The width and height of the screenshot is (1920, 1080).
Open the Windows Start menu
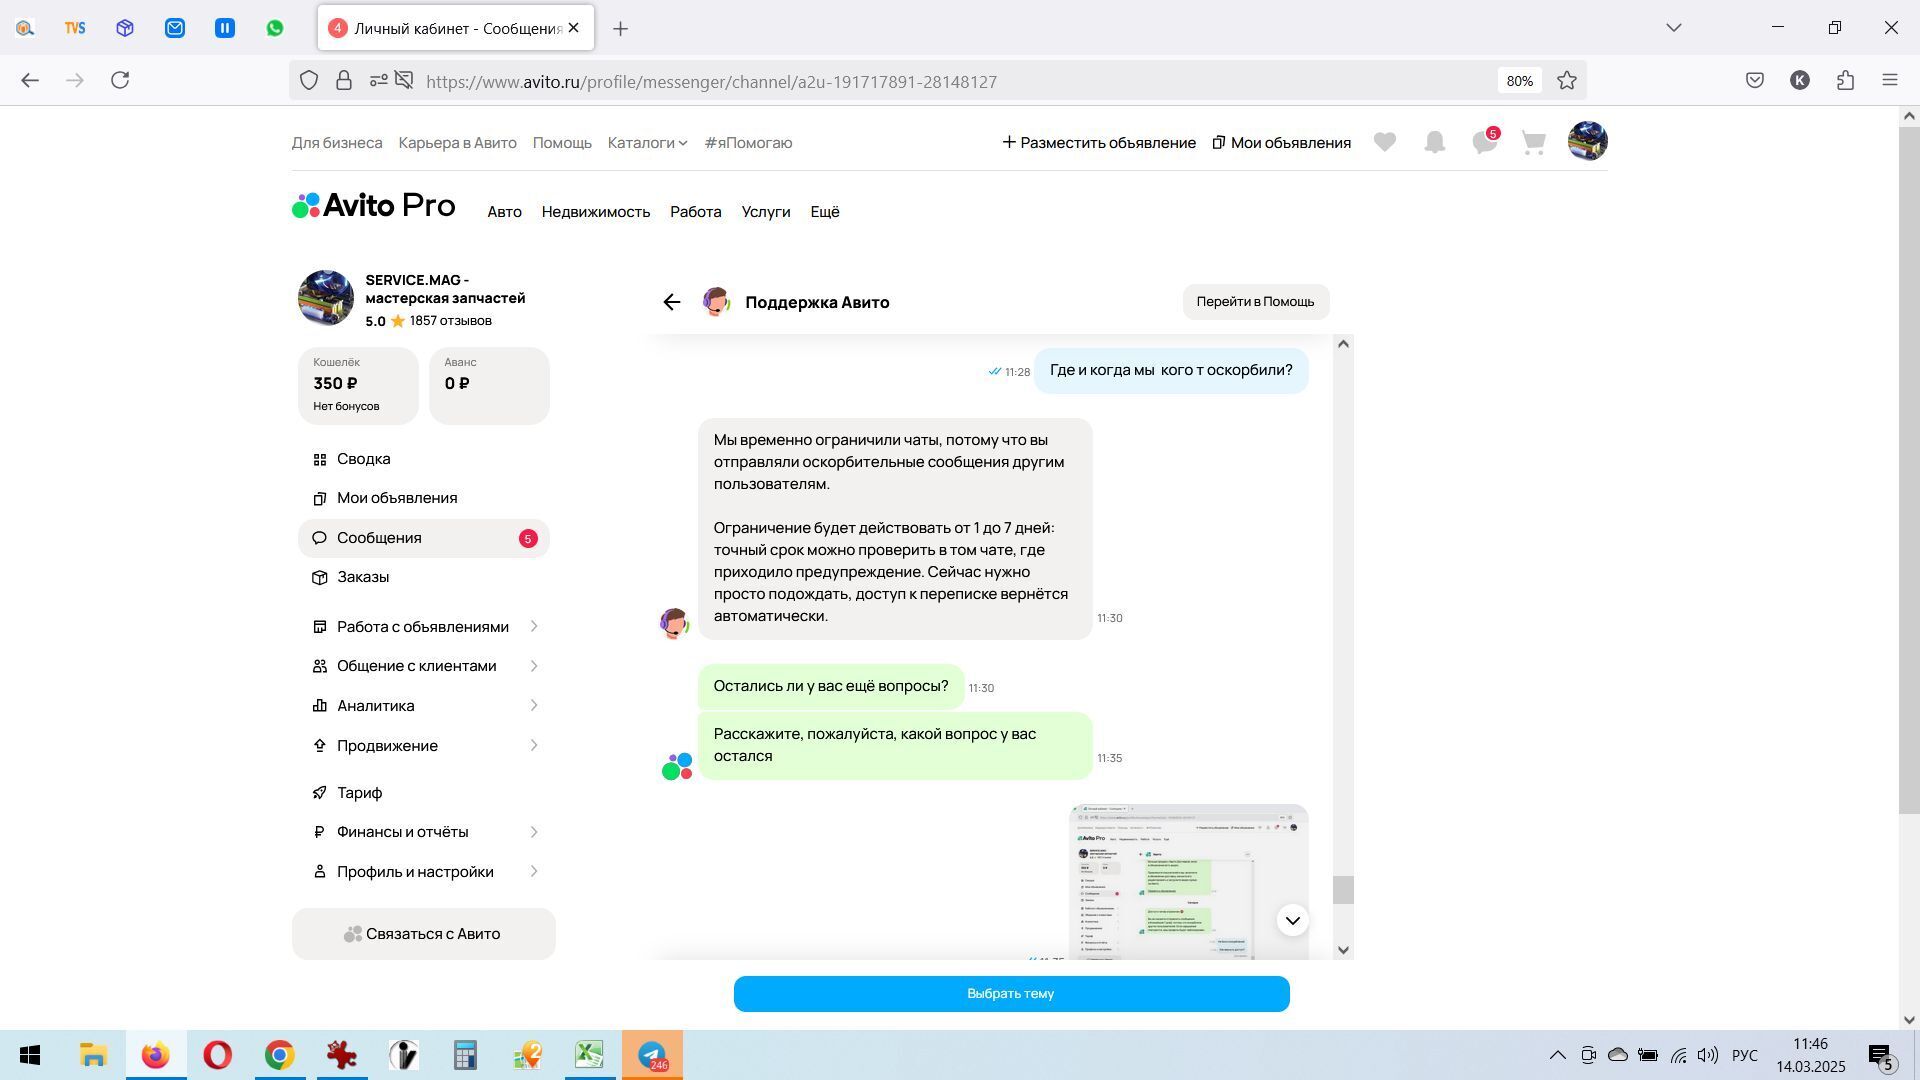pos(30,1056)
